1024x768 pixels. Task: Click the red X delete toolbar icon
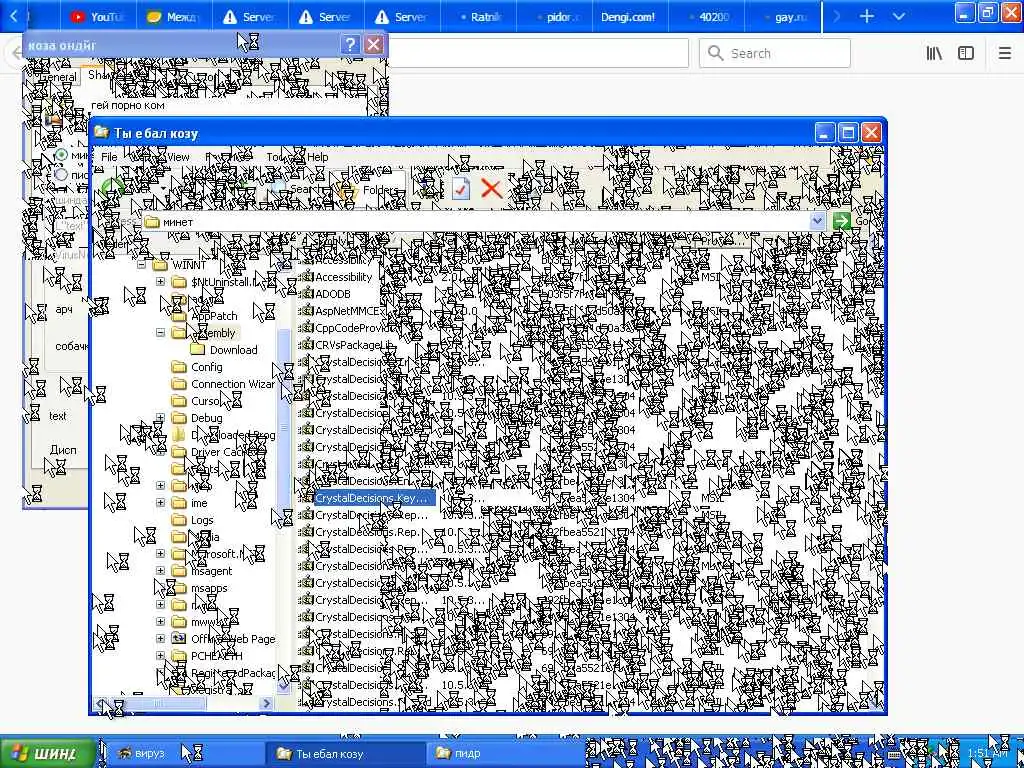pos(491,189)
